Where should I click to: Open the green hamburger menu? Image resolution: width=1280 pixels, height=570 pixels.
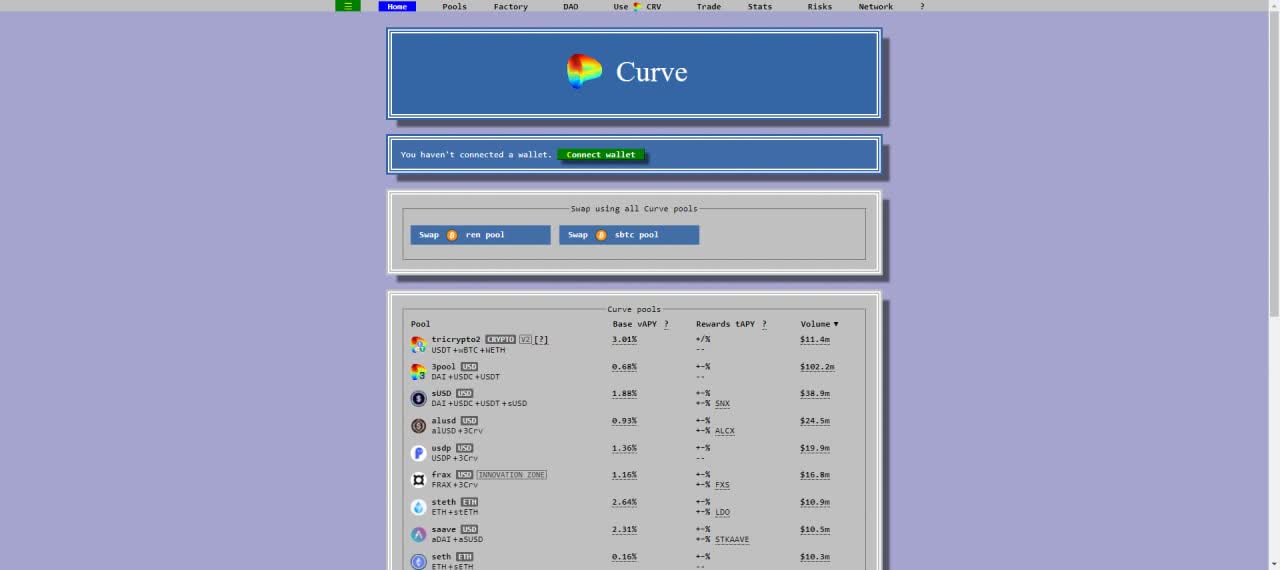347,6
